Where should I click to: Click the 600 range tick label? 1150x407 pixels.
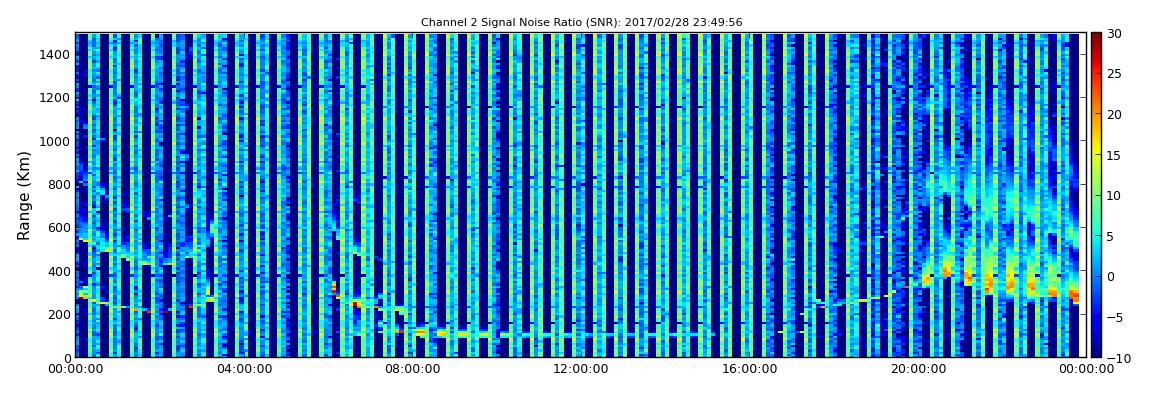(59, 228)
